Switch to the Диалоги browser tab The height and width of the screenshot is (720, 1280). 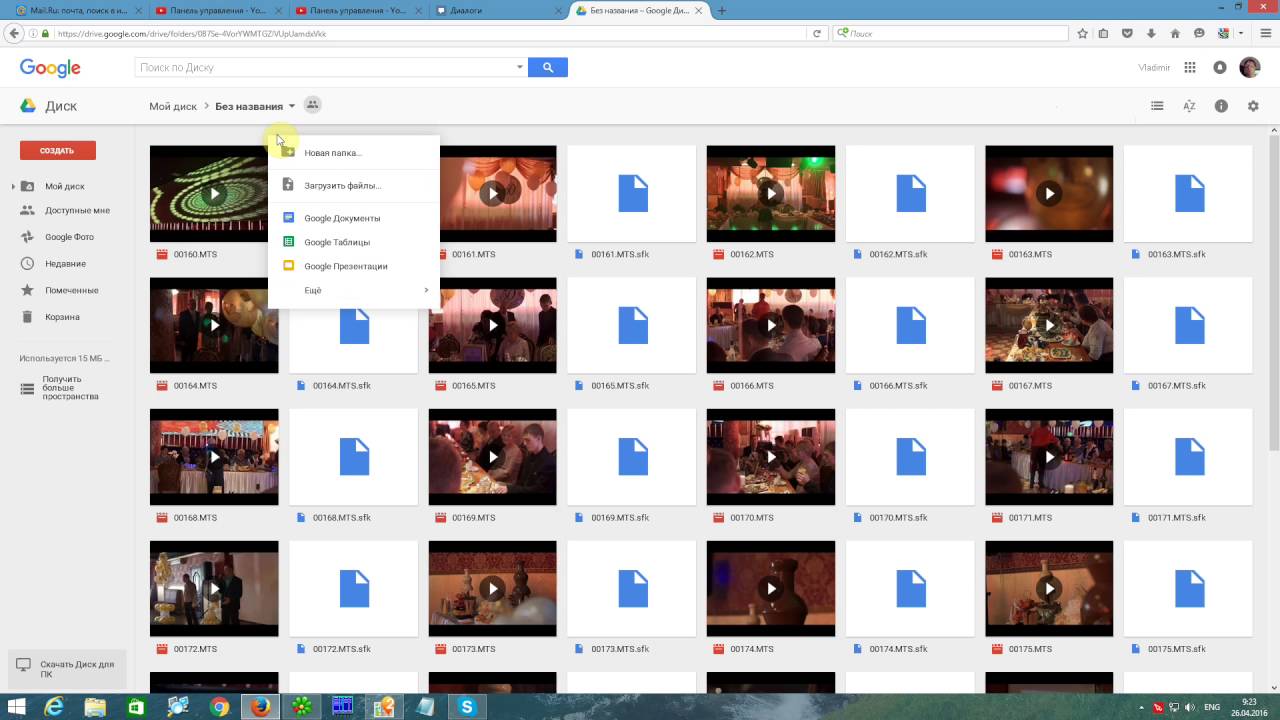[498, 10]
